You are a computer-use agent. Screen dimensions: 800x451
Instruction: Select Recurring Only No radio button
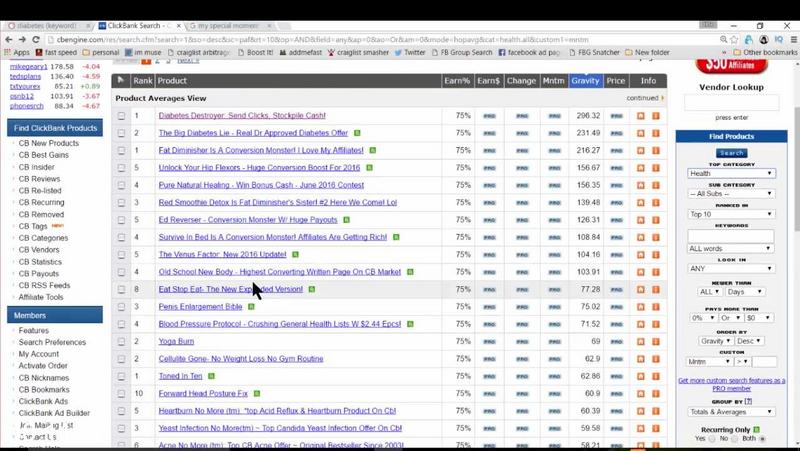pos(735,439)
